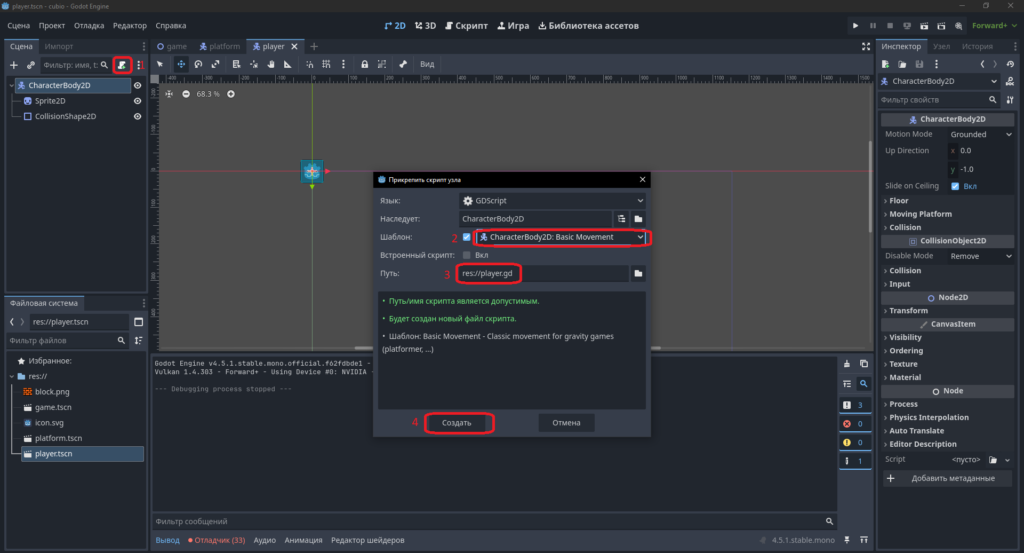The height and width of the screenshot is (553, 1024).
Task: Add new child node plus icon
Action: [x=14, y=65]
